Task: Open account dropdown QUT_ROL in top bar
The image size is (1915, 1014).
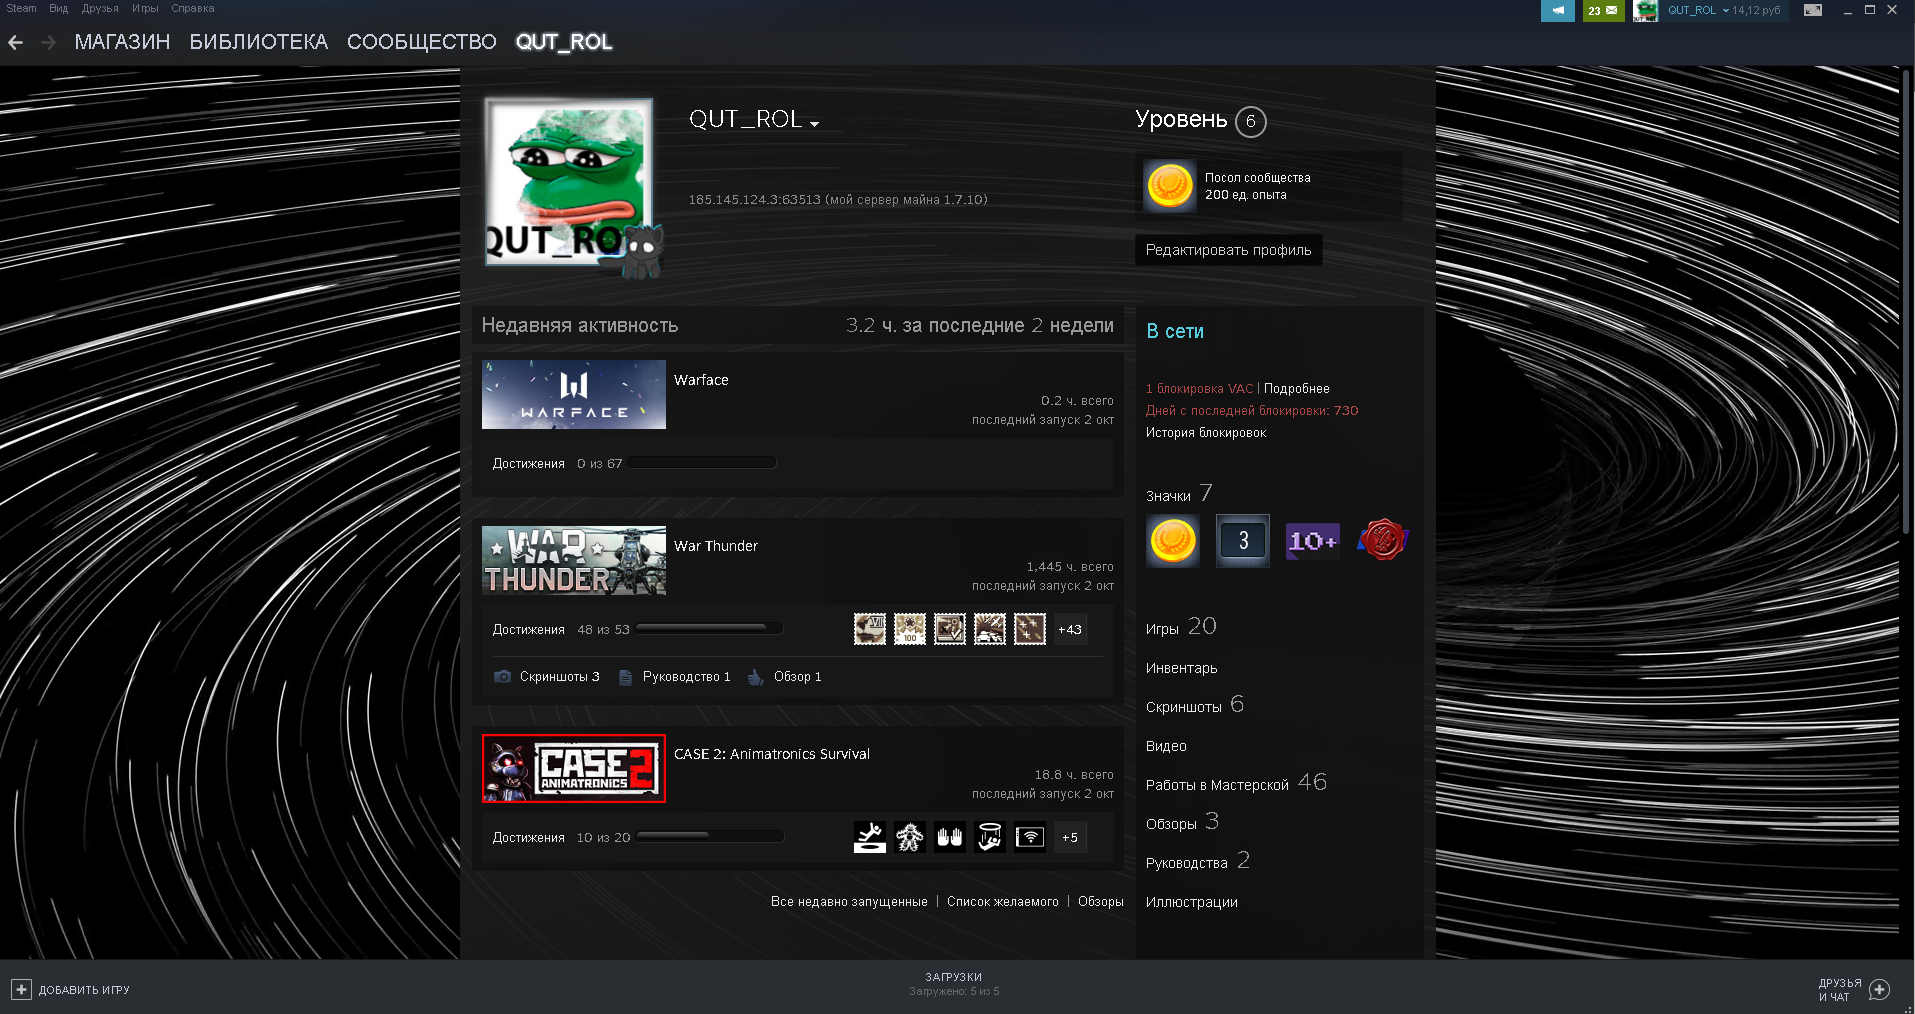Action: click(1698, 10)
